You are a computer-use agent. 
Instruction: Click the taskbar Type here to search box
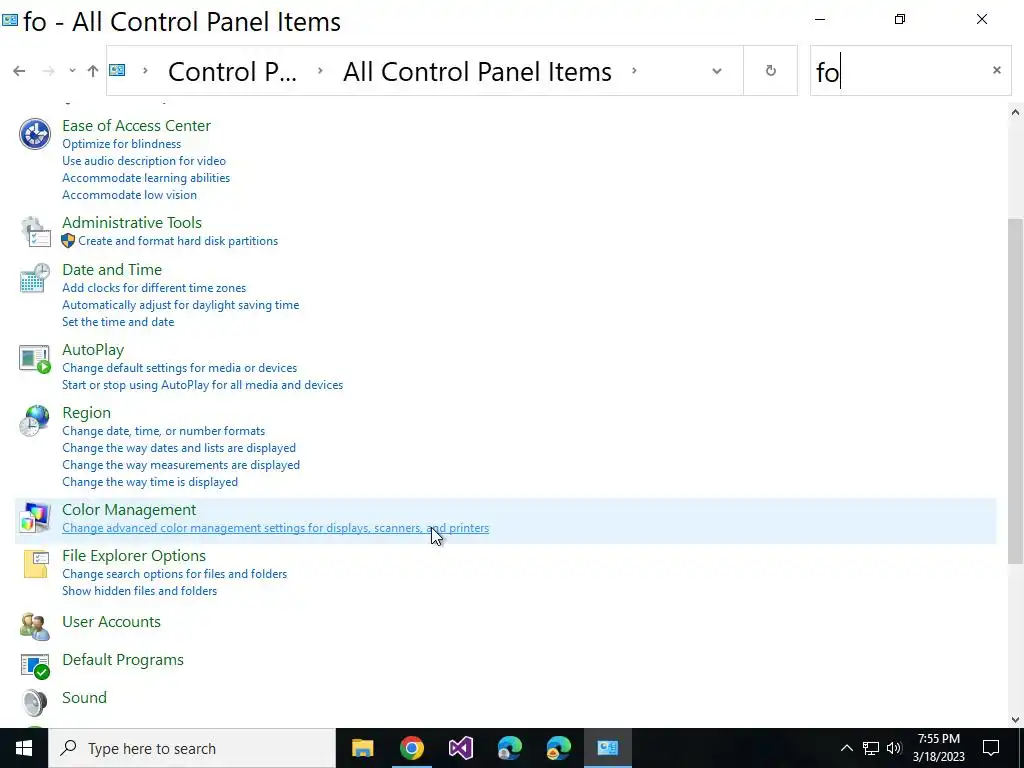coord(193,748)
